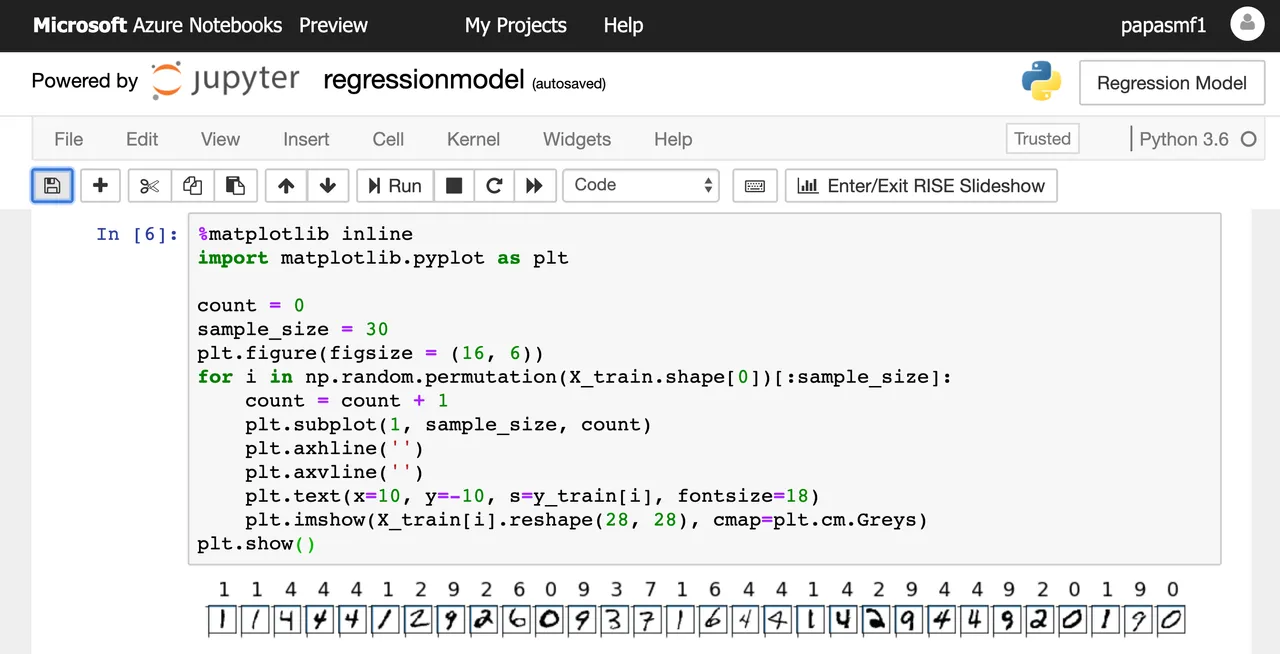Click Microsoft Azure Notebooks home link

point(158,25)
